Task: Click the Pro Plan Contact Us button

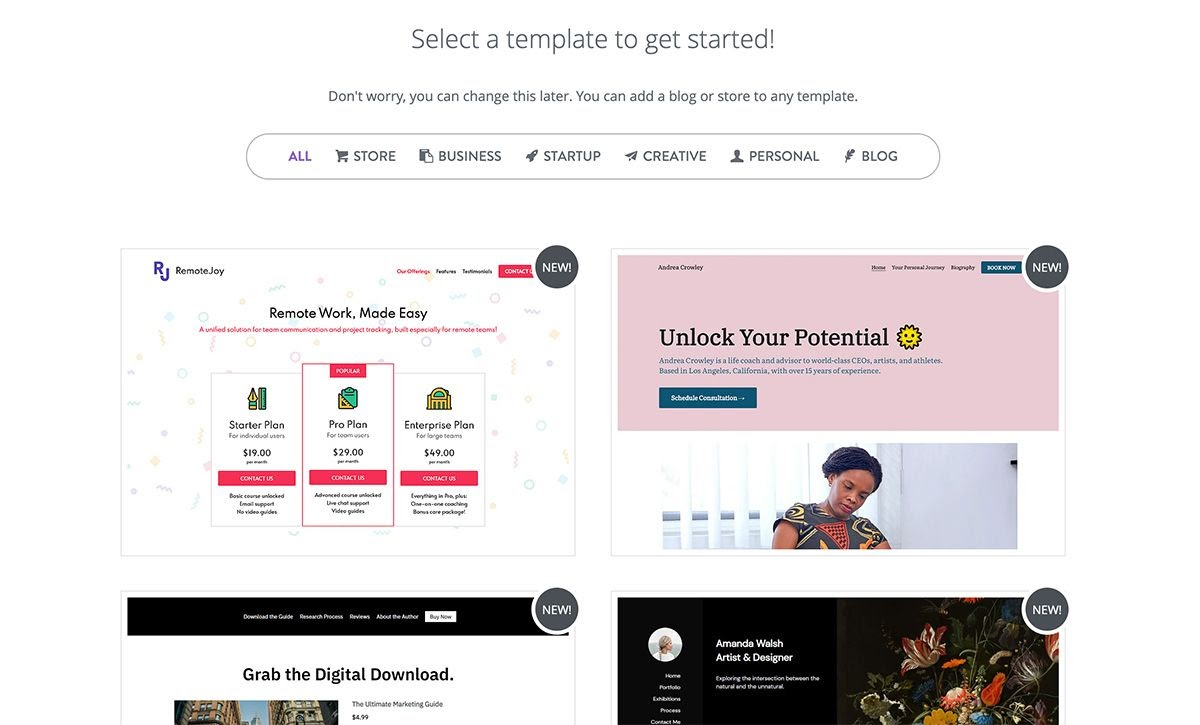Action: click(x=348, y=477)
